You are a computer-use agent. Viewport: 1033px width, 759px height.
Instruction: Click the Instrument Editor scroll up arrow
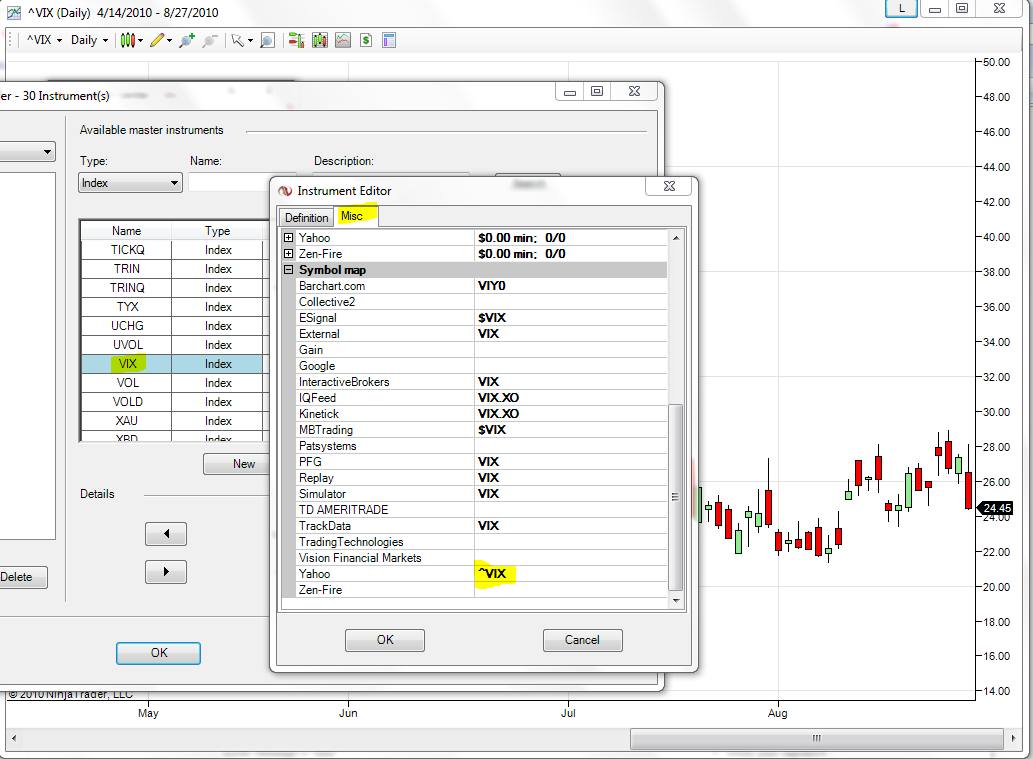[x=676, y=238]
